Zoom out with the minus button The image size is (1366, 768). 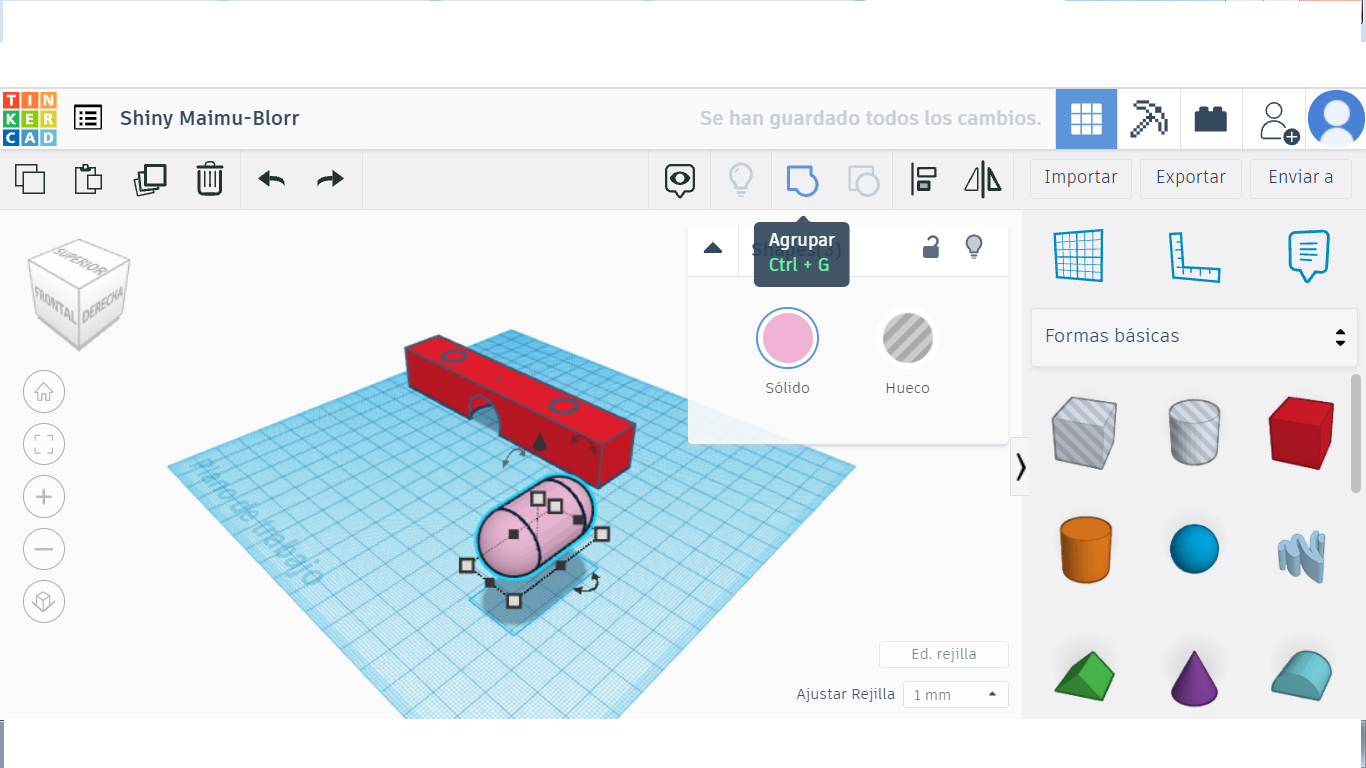[x=44, y=549]
